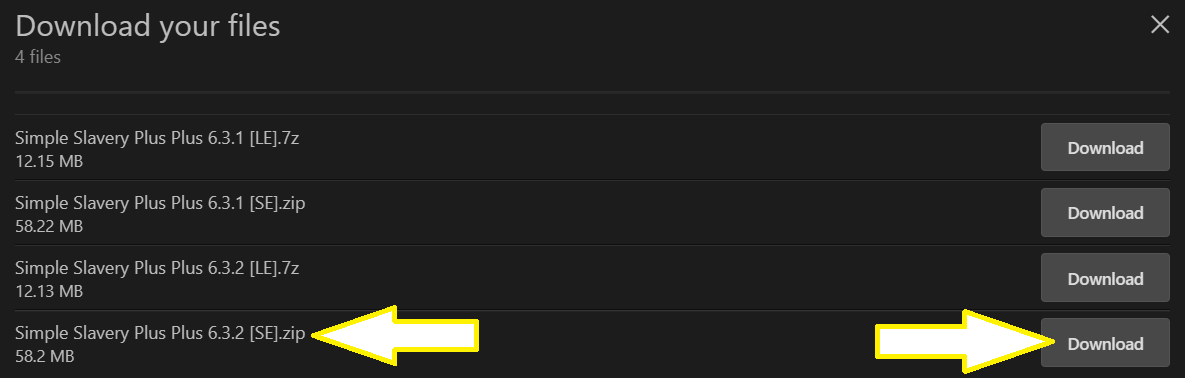Image resolution: width=1185 pixels, height=378 pixels.
Task: Click the yellow arrow pointing at the file name
Action: point(395,336)
